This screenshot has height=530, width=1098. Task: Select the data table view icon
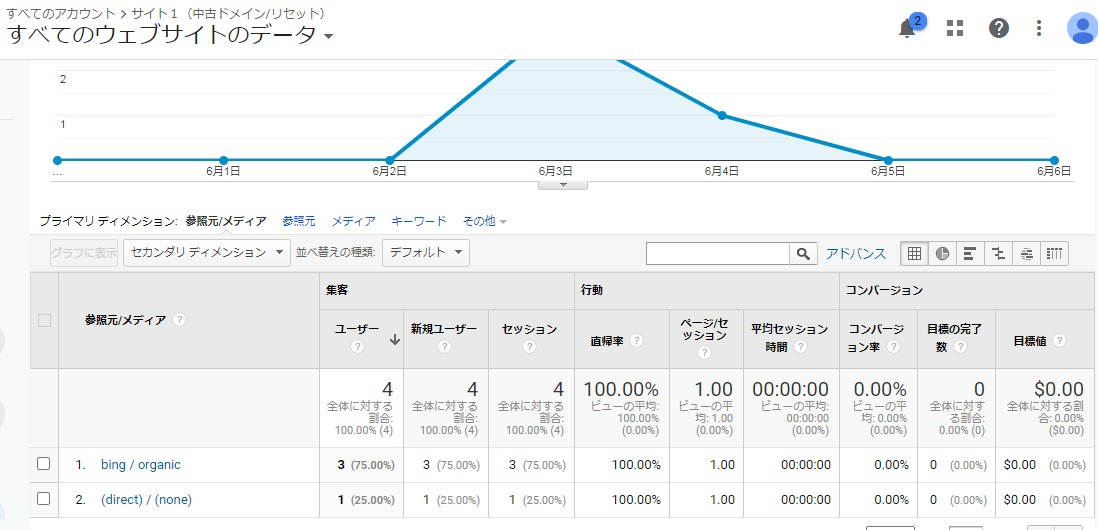pos(914,254)
